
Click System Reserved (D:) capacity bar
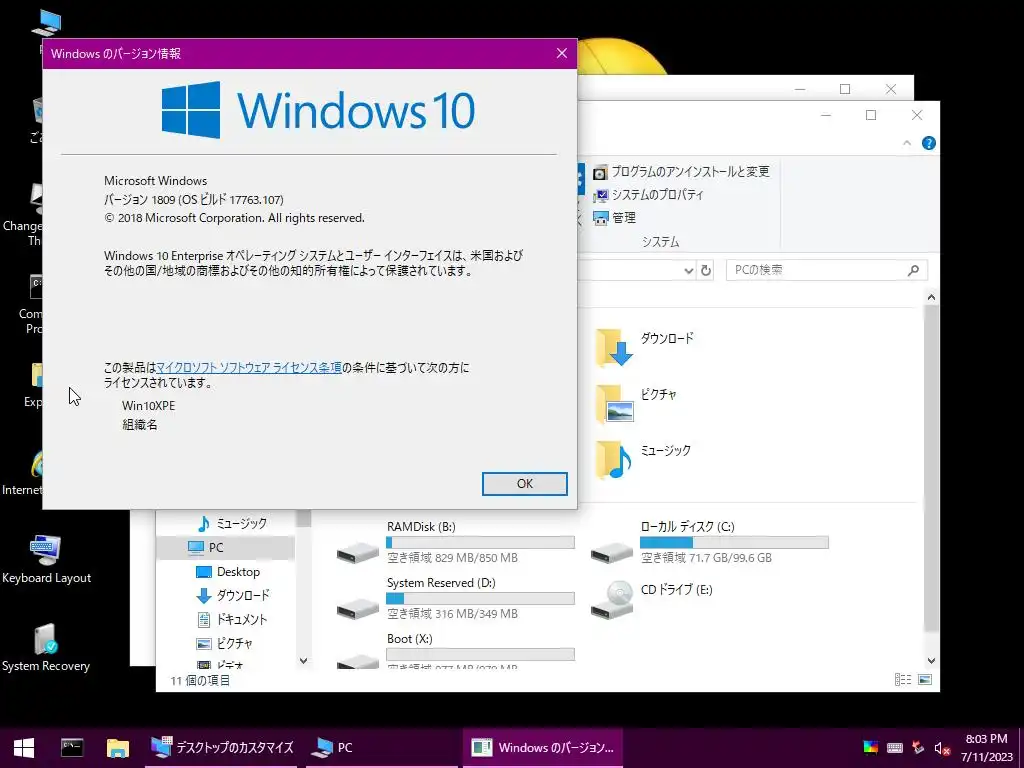click(x=480, y=598)
